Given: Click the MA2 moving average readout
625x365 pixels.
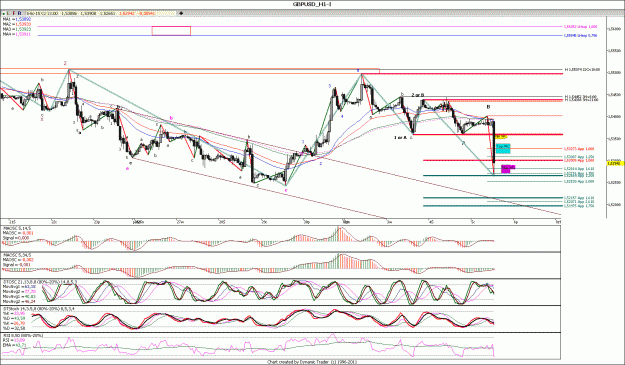Looking at the screenshot, I should (17, 24).
